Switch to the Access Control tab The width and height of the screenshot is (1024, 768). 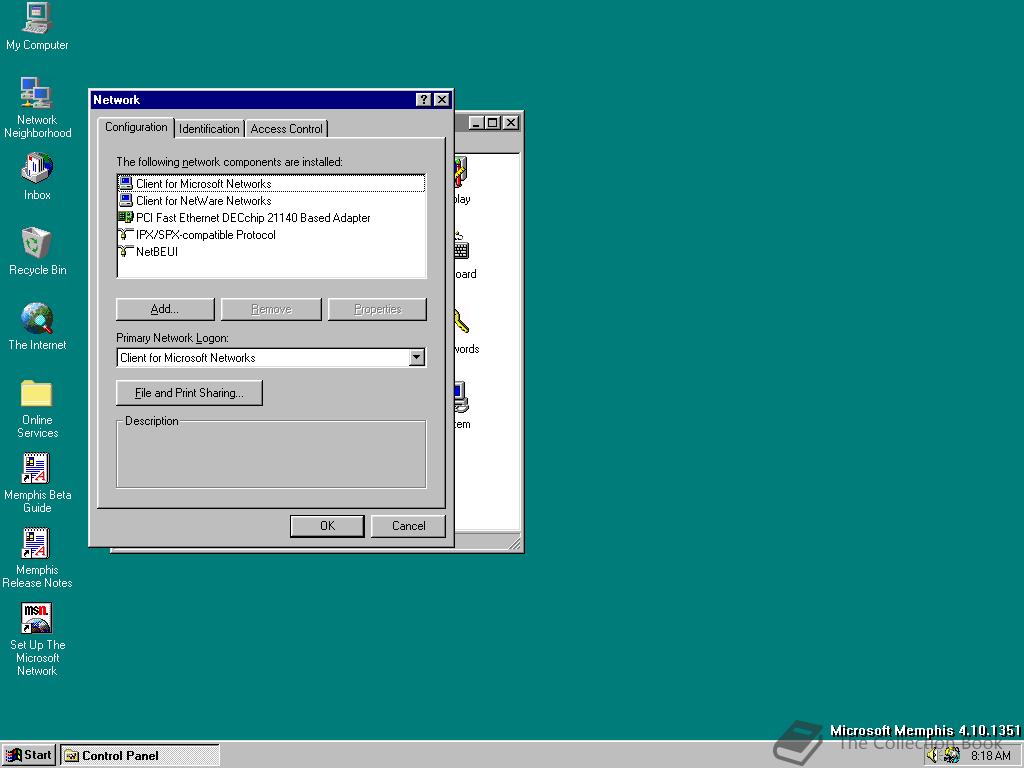[286, 128]
